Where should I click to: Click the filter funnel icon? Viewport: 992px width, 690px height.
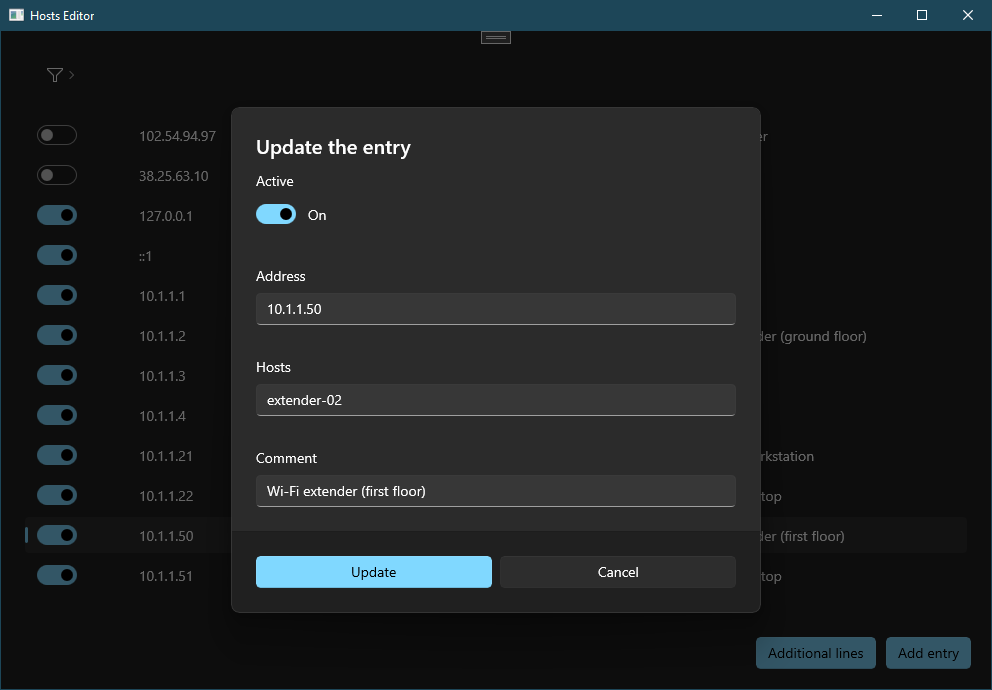click(x=54, y=75)
